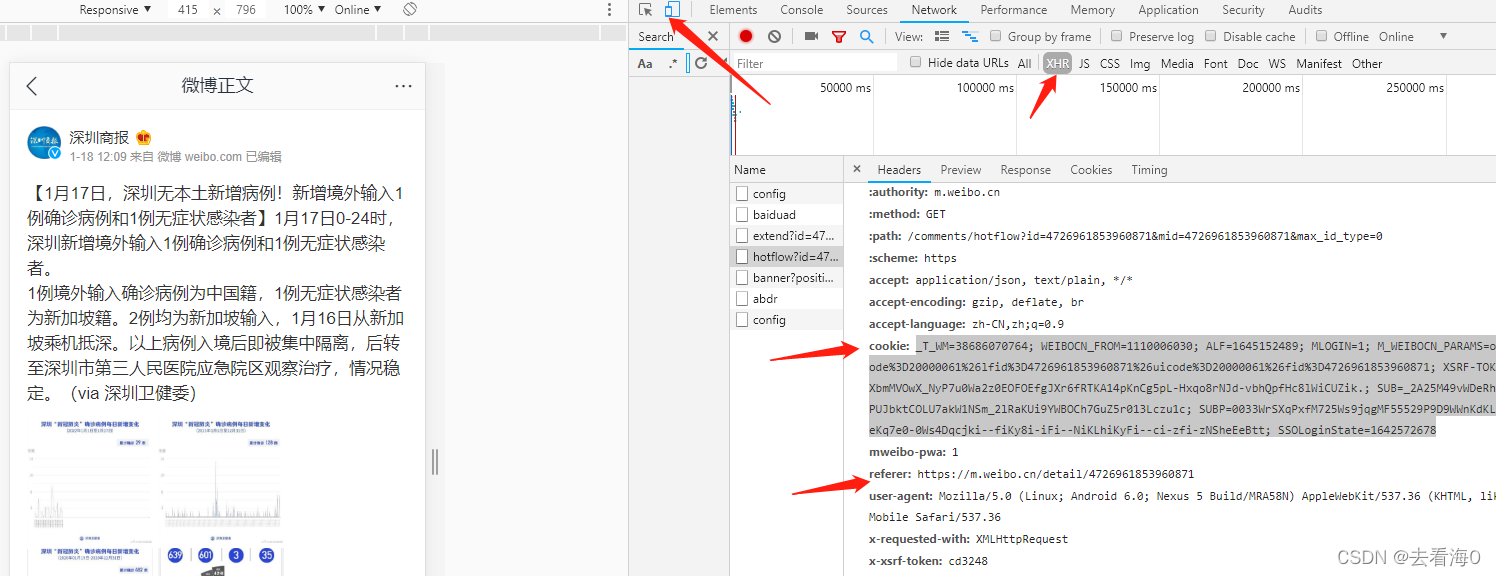Select the extend?id=47... request row

click(x=787, y=236)
